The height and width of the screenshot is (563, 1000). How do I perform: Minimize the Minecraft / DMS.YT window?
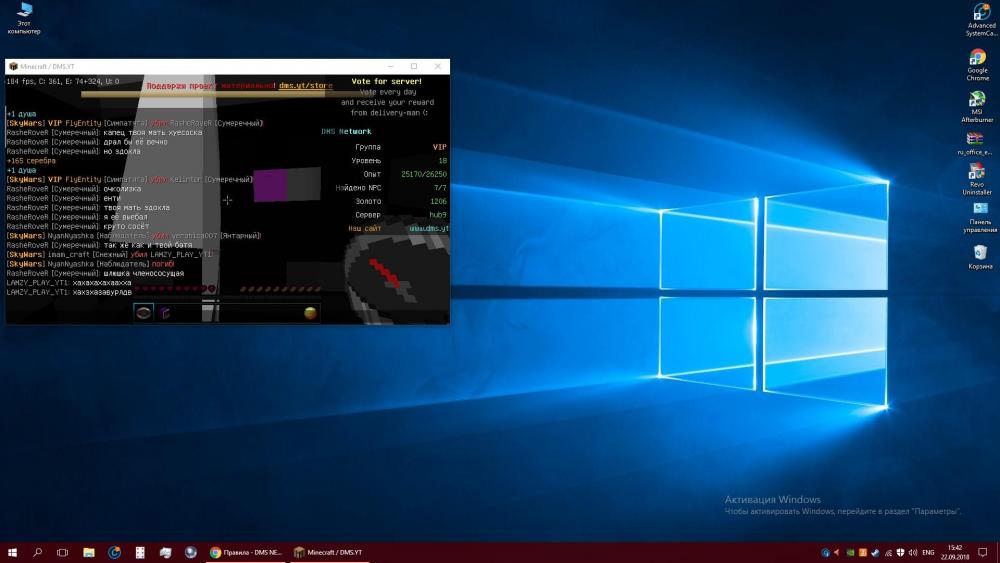click(x=390, y=66)
